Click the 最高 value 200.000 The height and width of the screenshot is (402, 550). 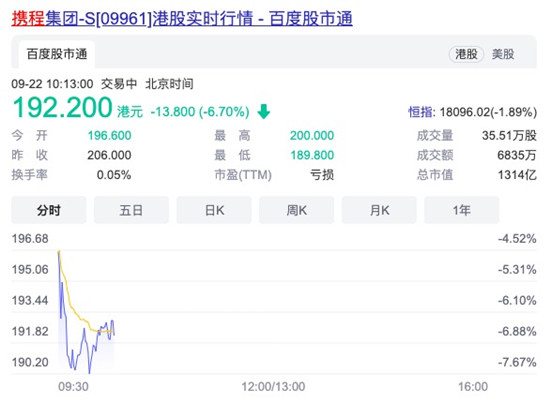coord(312,135)
